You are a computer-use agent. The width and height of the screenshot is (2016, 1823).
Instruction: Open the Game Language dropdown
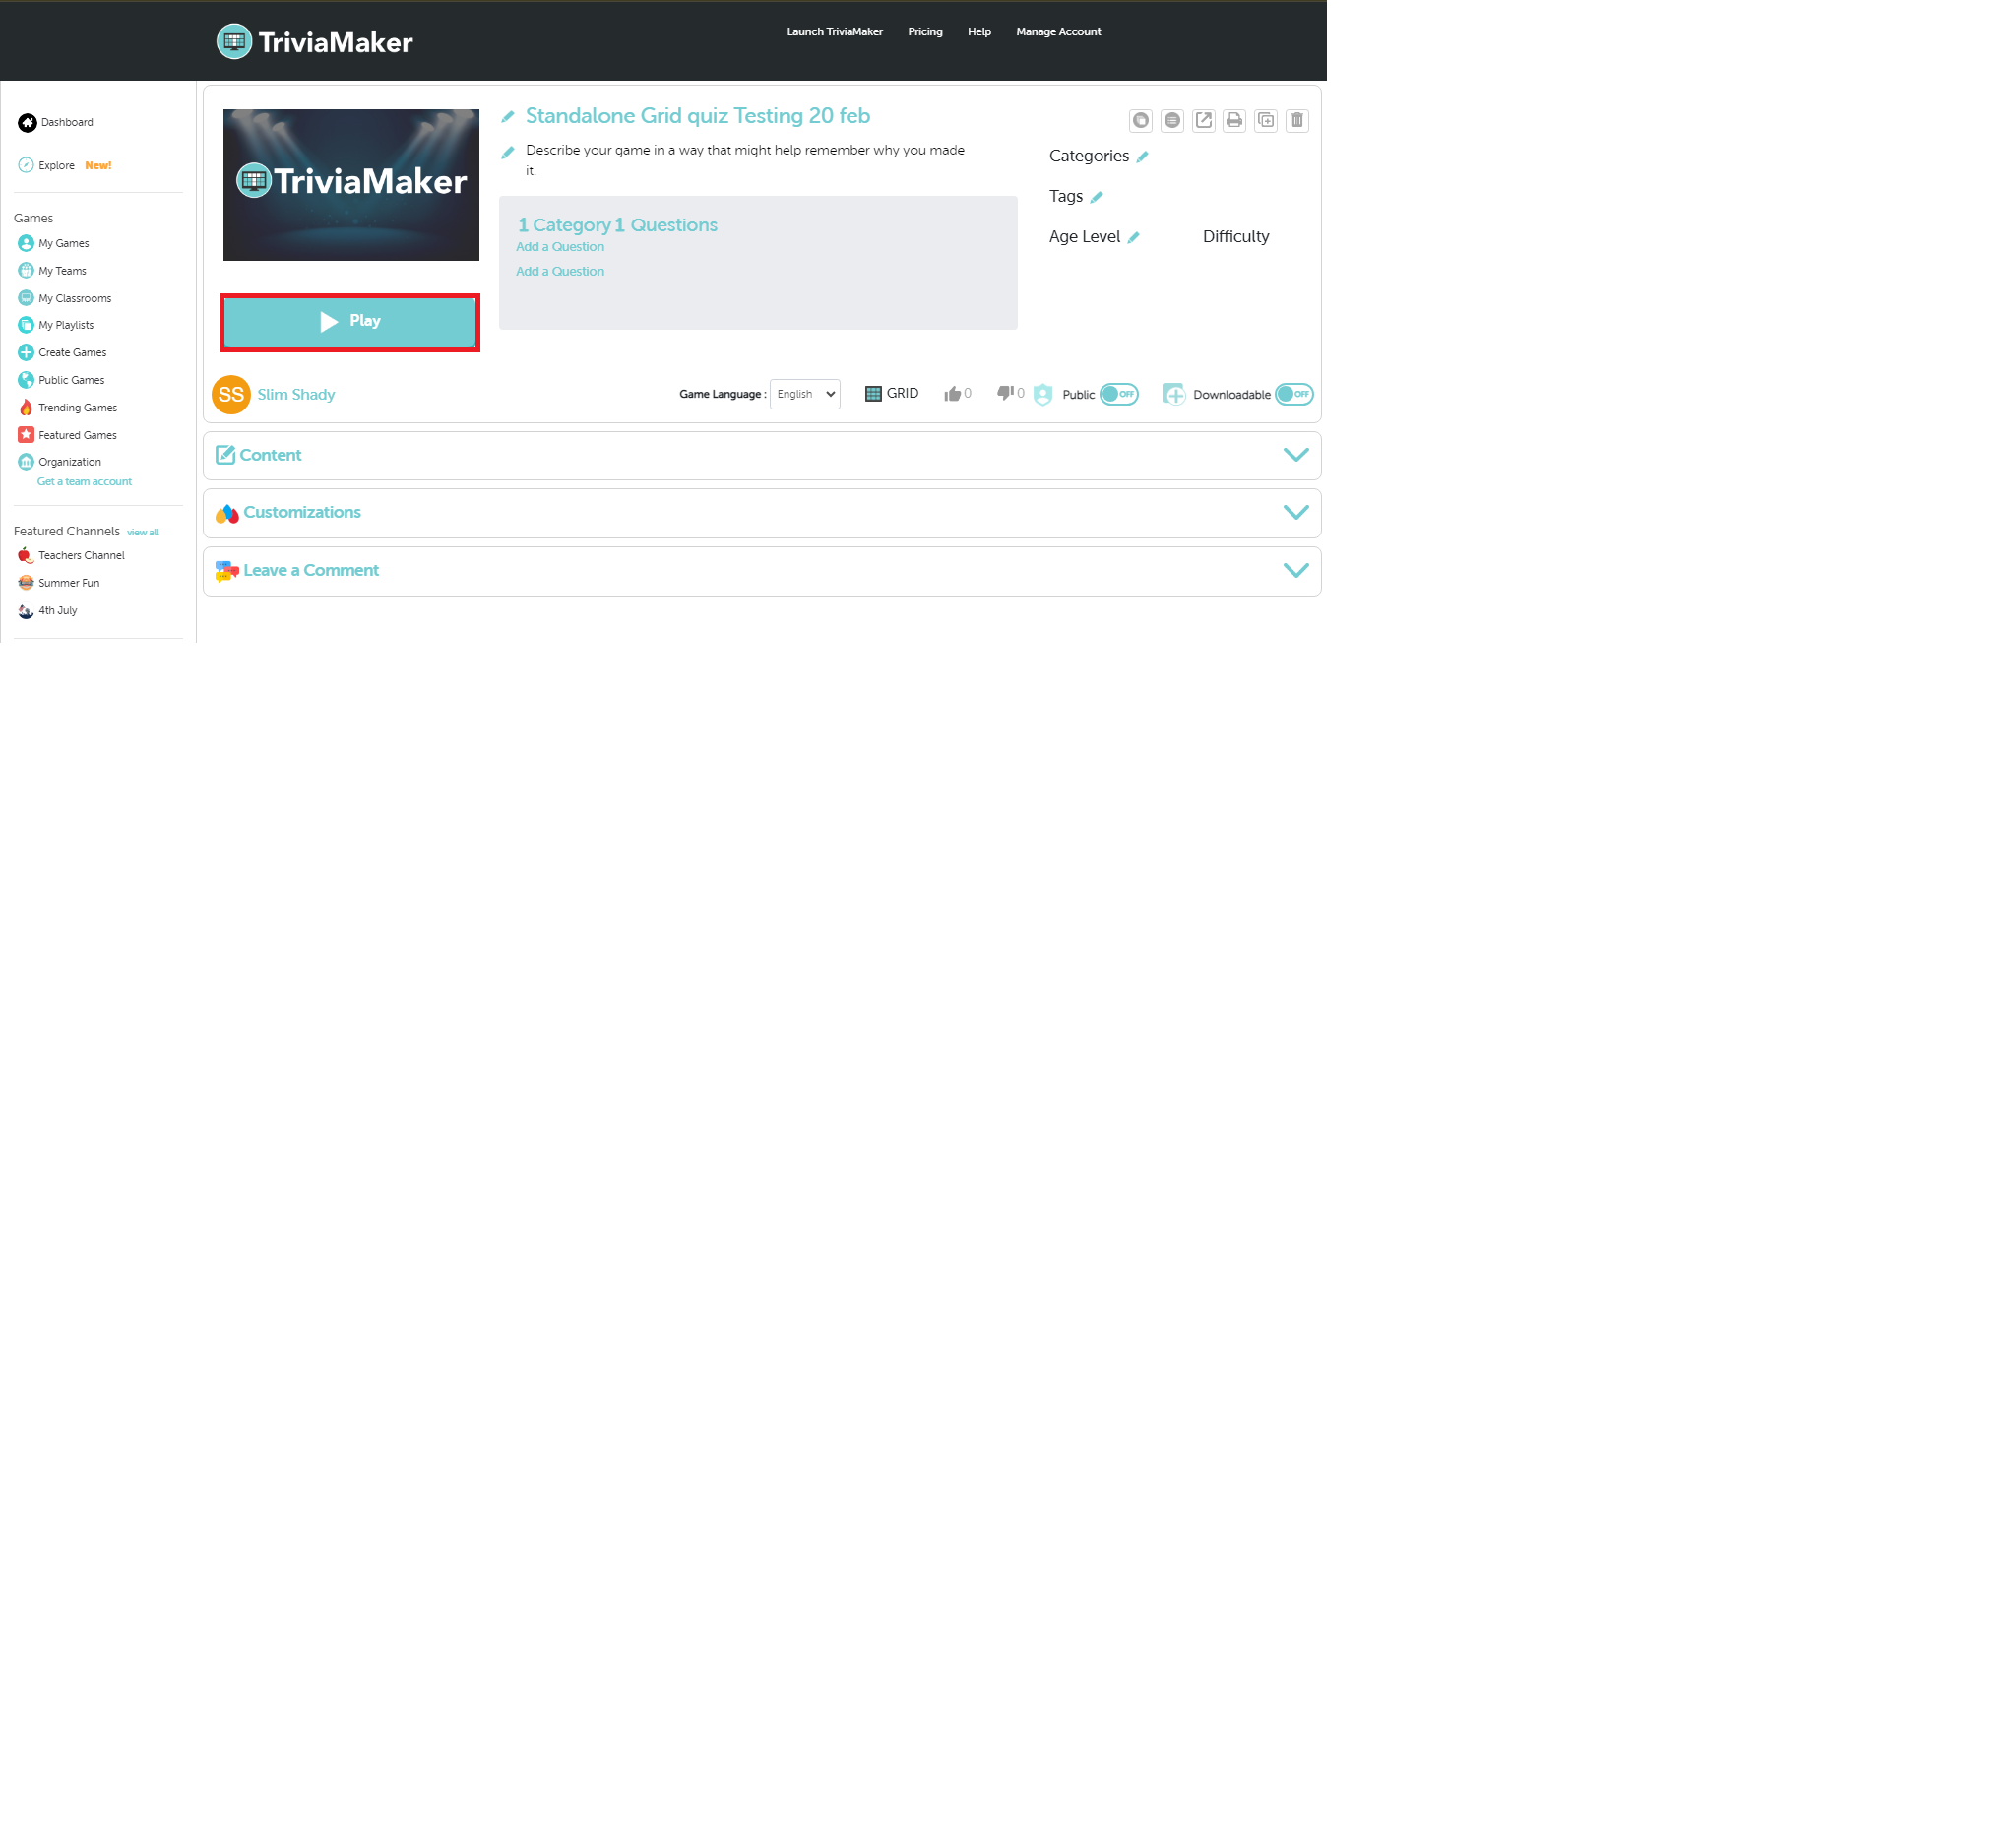[804, 394]
